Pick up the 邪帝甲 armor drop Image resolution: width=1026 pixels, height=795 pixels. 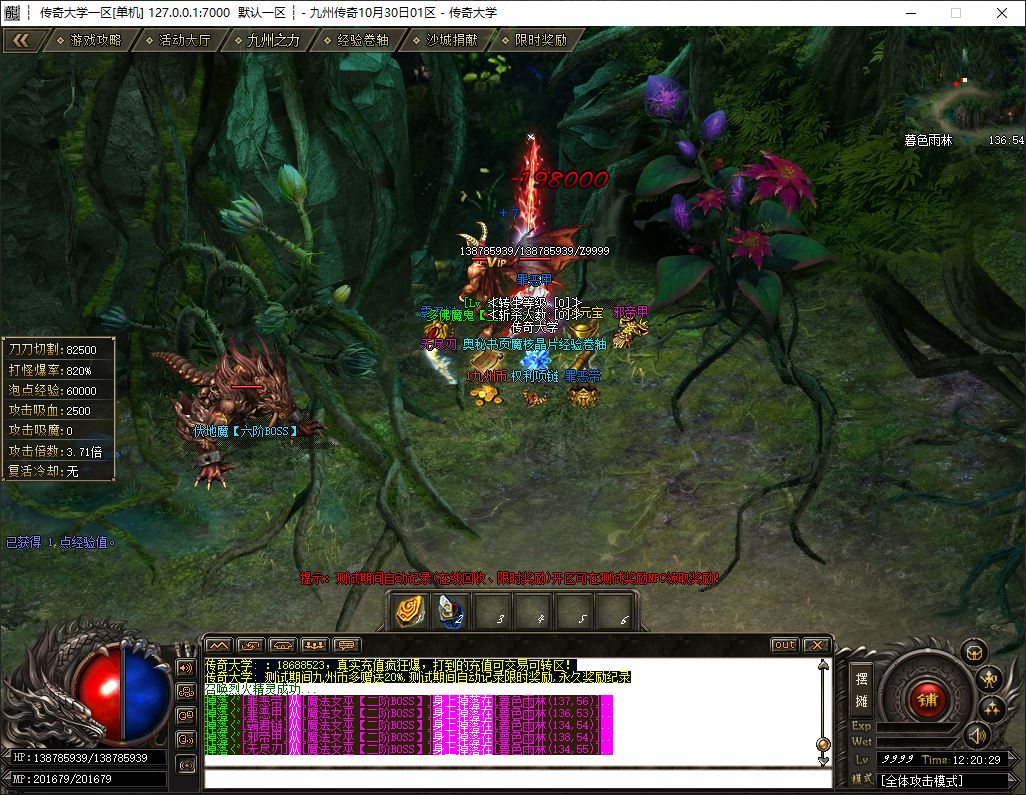point(632,331)
